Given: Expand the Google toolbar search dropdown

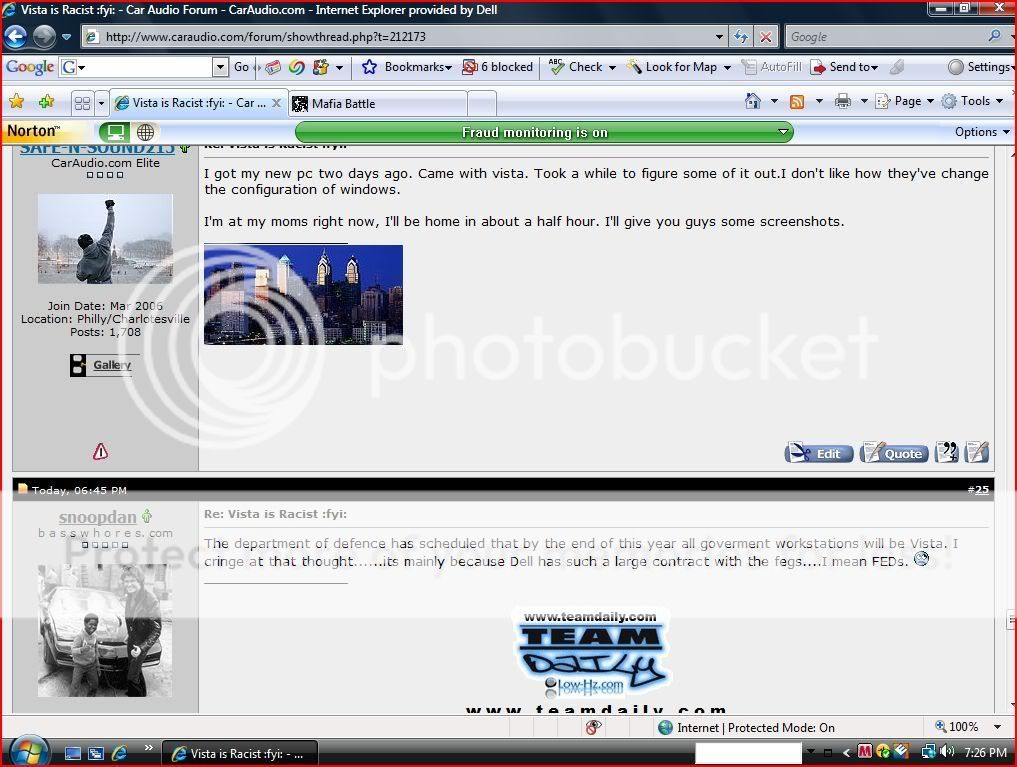Looking at the screenshot, I should point(221,67).
